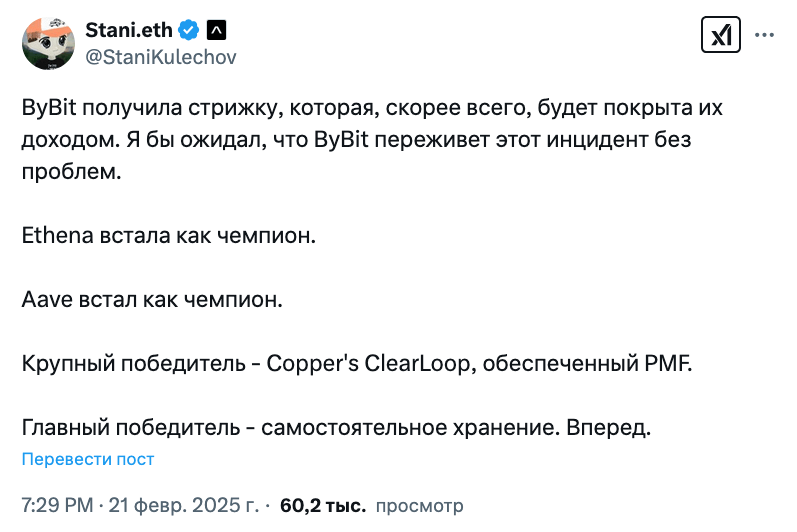Click the sentence Ethena встала как чемпион
The width and height of the screenshot is (797, 532).
click(x=169, y=235)
